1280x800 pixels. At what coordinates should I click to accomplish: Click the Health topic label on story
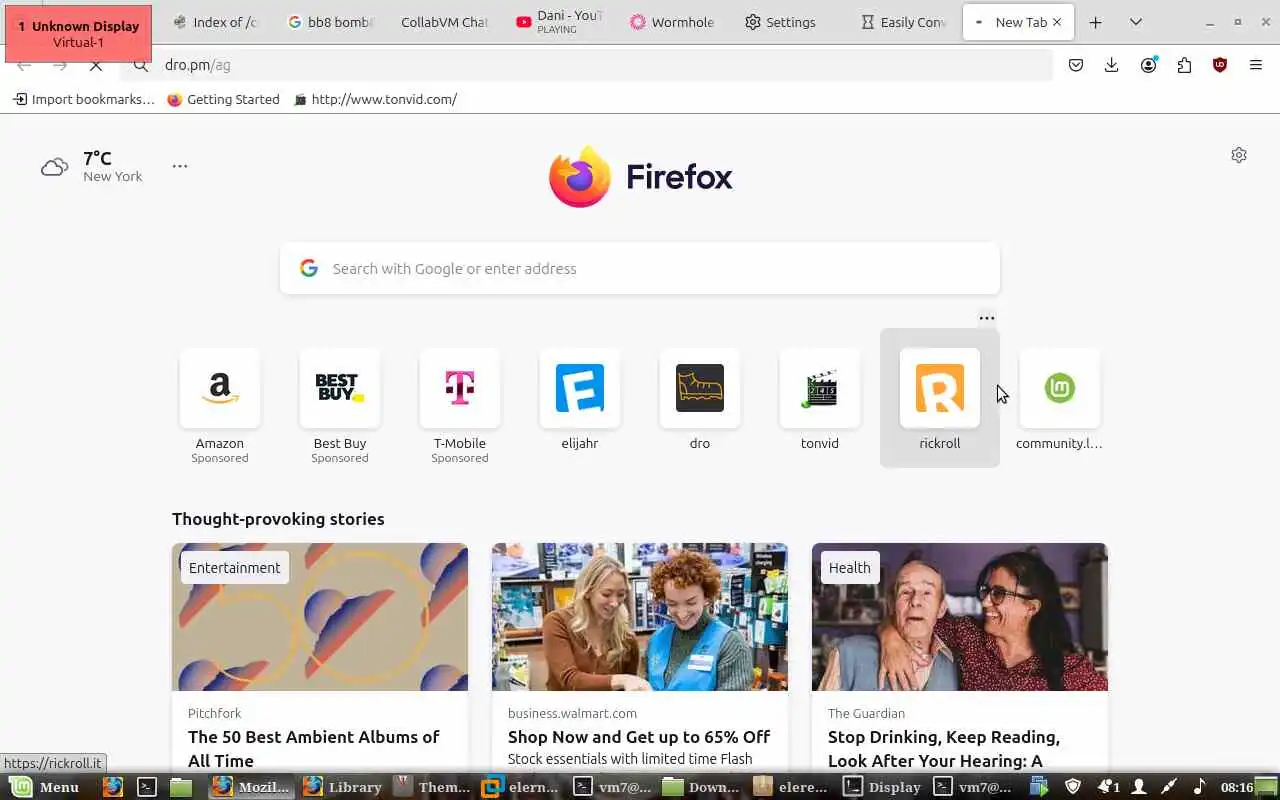click(x=849, y=567)
